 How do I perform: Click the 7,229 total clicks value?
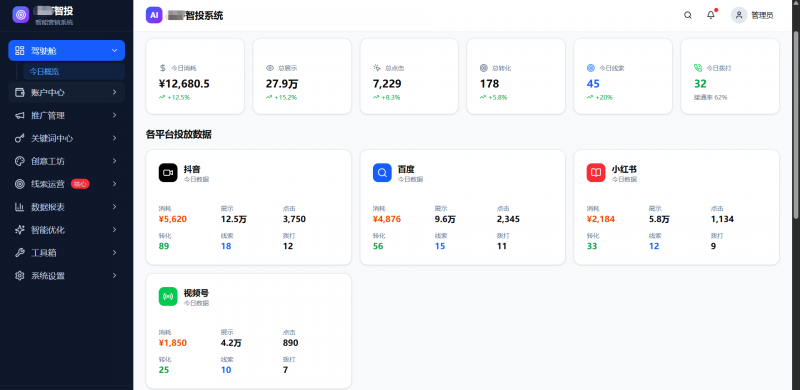pyautogui.click(x=387, y=84)
